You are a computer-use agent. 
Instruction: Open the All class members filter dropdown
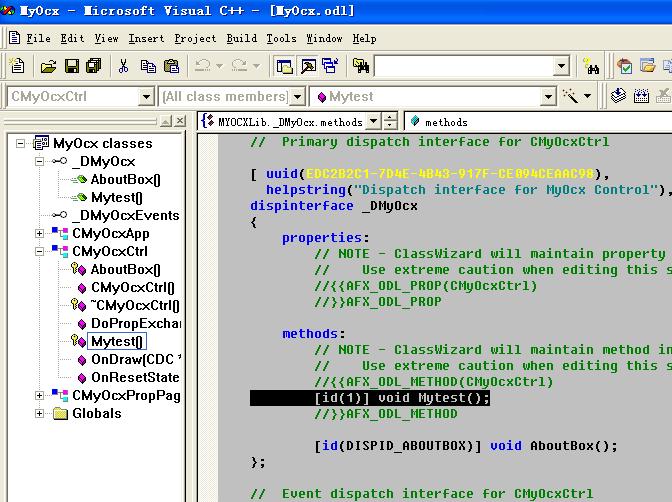(x=297, y=96)
